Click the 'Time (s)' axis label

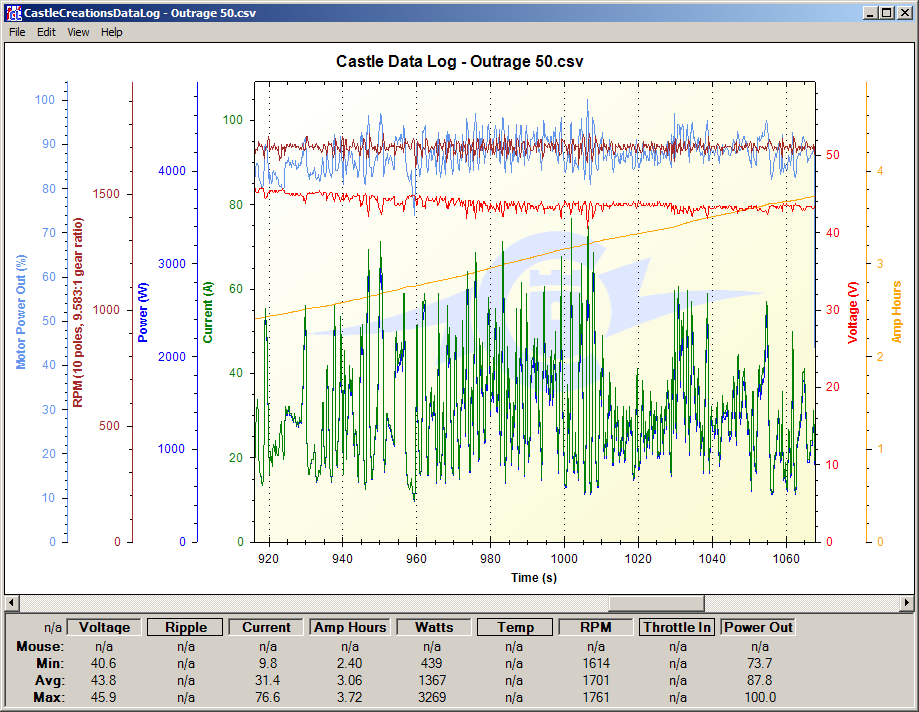tap(533, 578)
